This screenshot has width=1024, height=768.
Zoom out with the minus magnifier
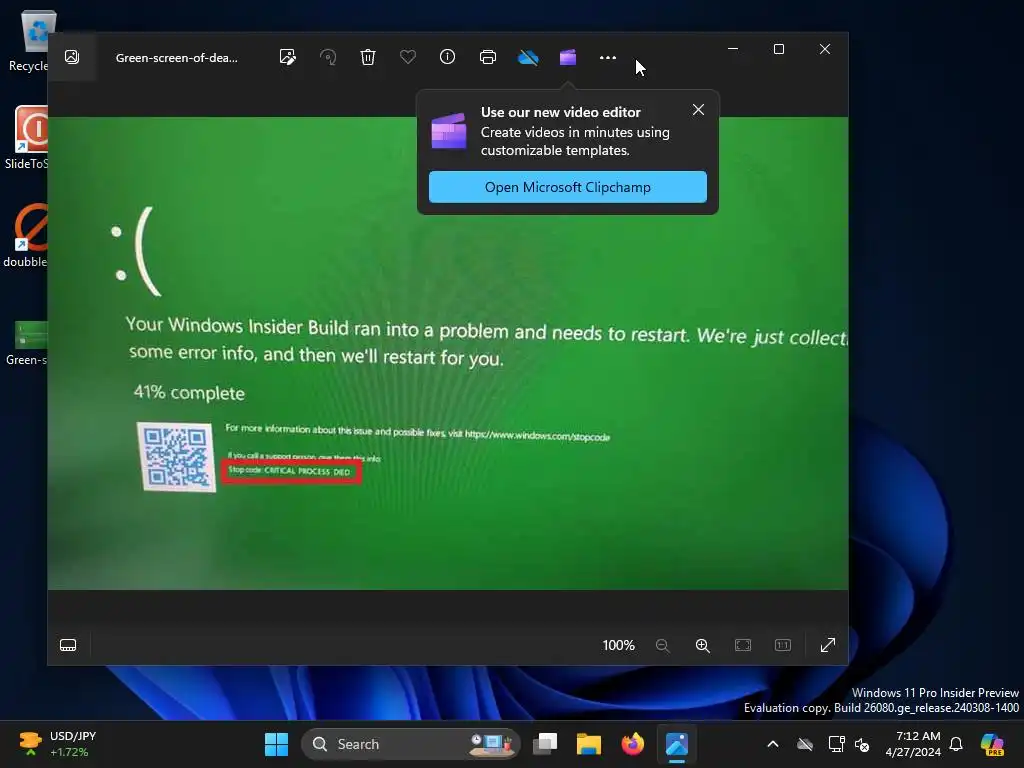662,645
